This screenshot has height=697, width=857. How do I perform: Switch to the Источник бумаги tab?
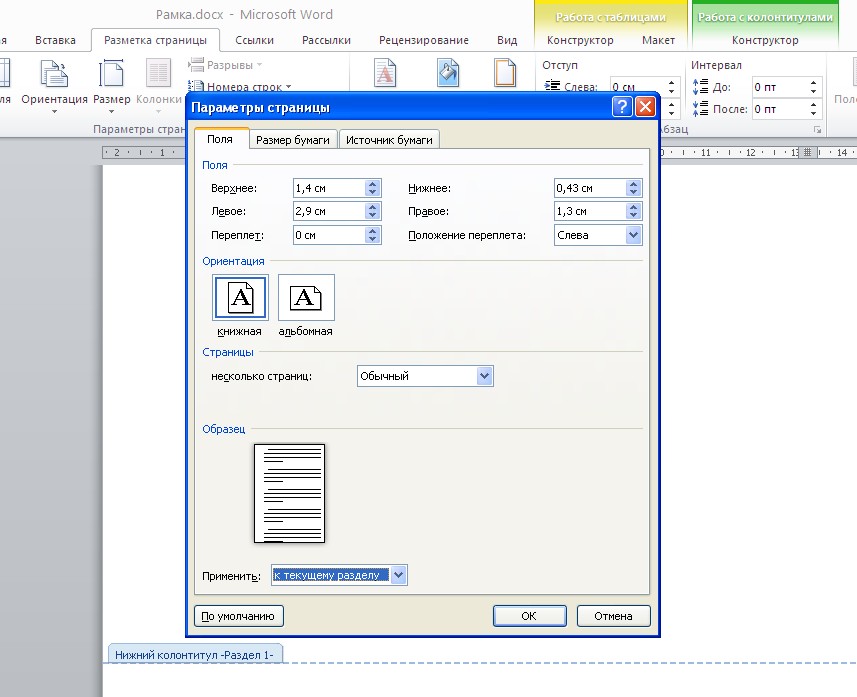[x=389, y=140]
